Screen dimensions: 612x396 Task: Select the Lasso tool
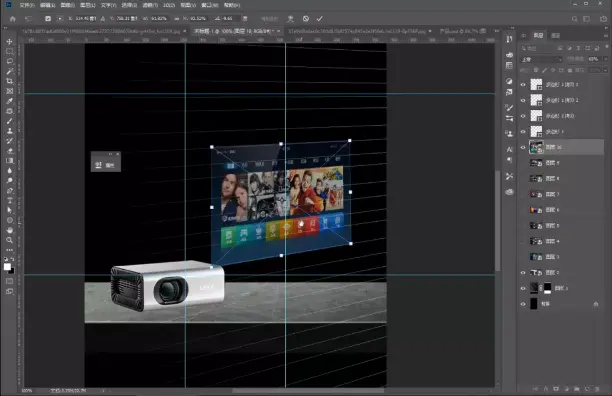point(9,61)
